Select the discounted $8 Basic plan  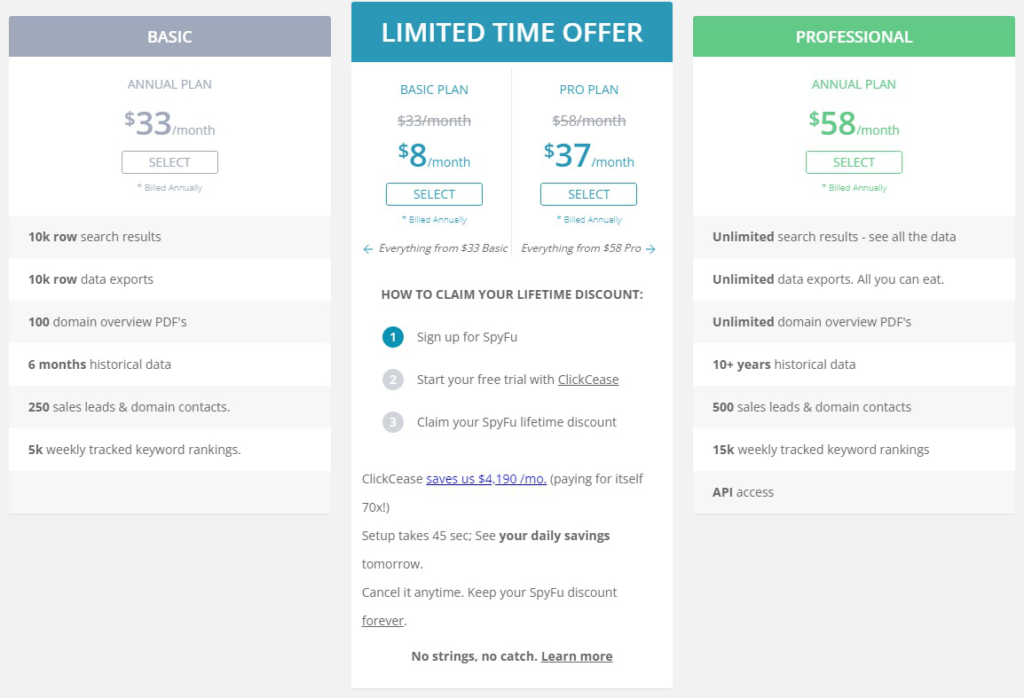point(434,195)
